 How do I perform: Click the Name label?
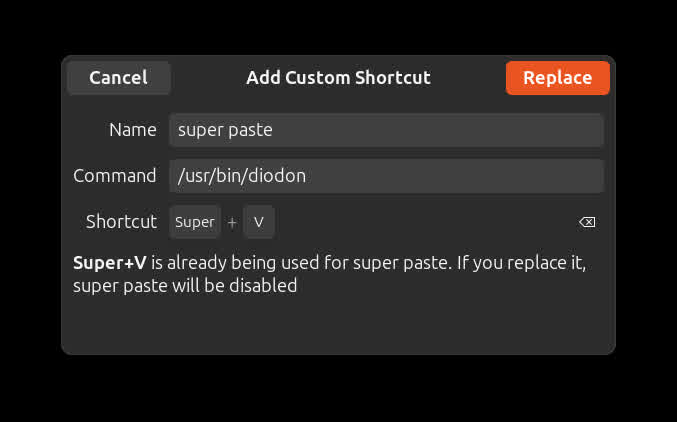(132, 130)
